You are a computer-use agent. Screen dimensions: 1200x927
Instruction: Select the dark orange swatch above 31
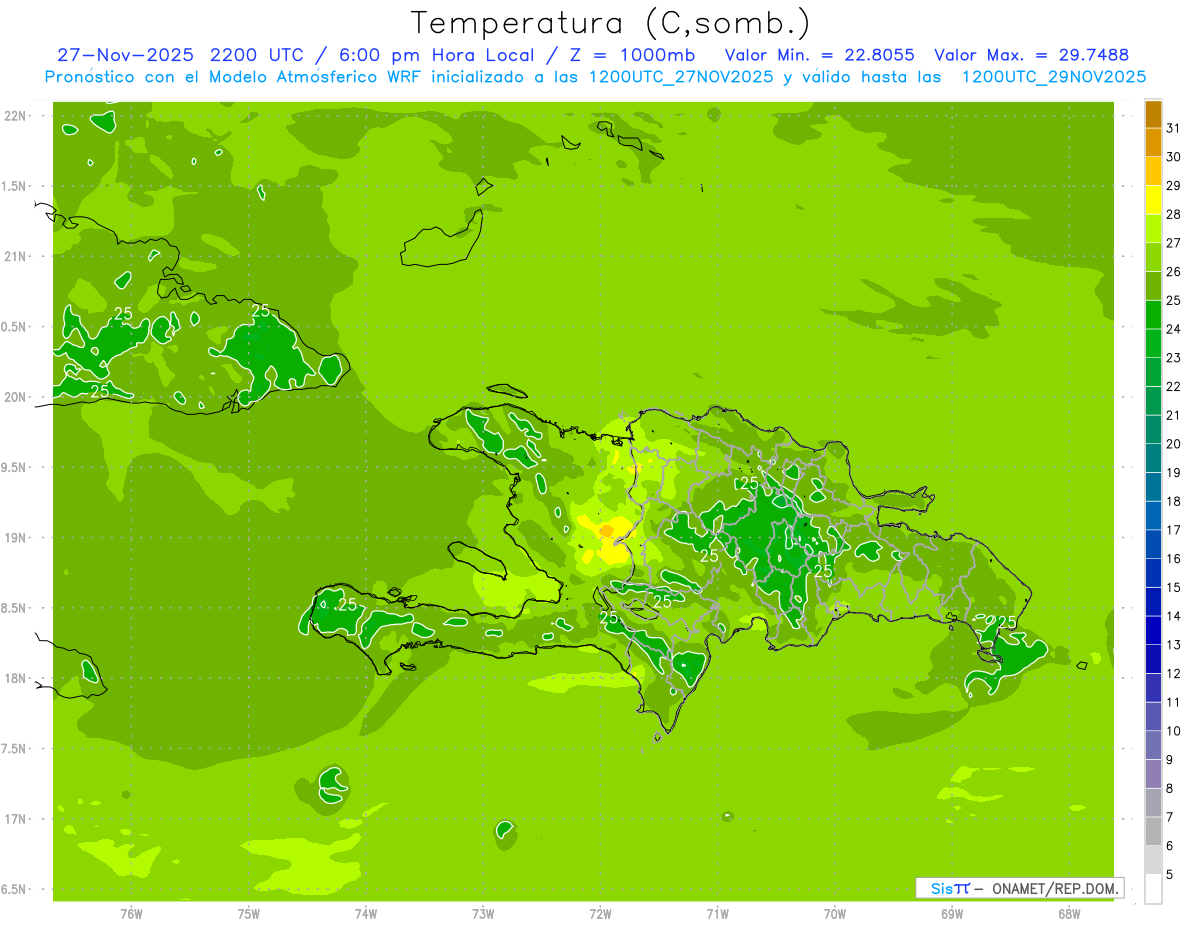tap(1153, 114)
